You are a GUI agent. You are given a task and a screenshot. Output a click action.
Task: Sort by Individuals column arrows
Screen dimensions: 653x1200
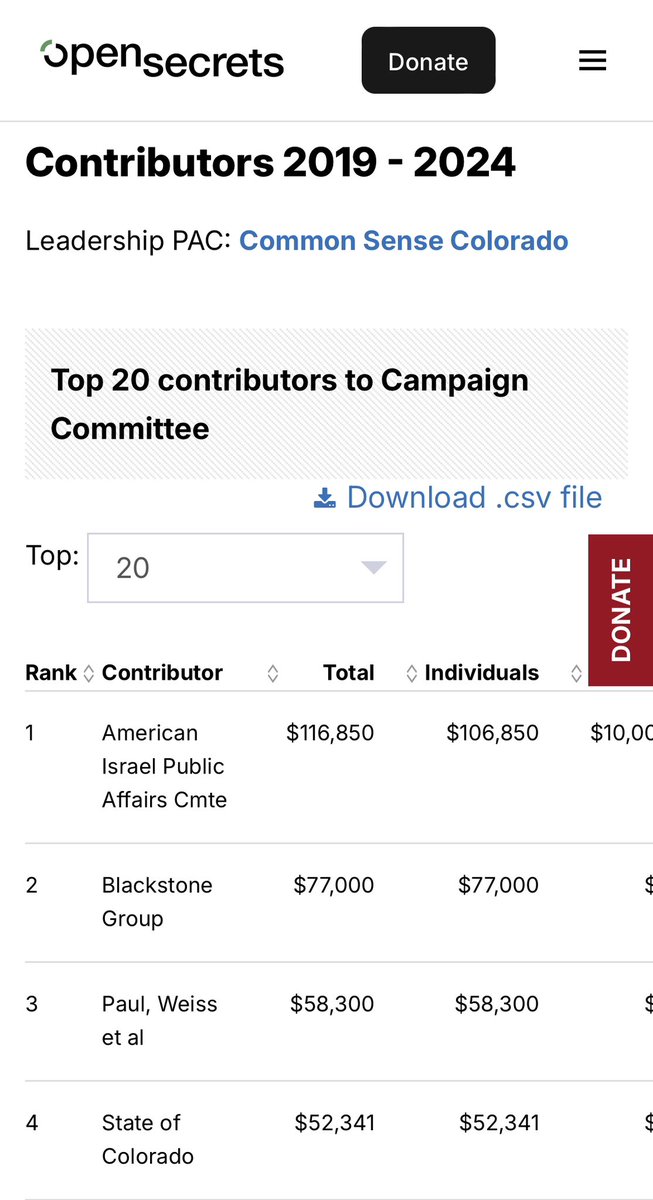pos(576,674)
